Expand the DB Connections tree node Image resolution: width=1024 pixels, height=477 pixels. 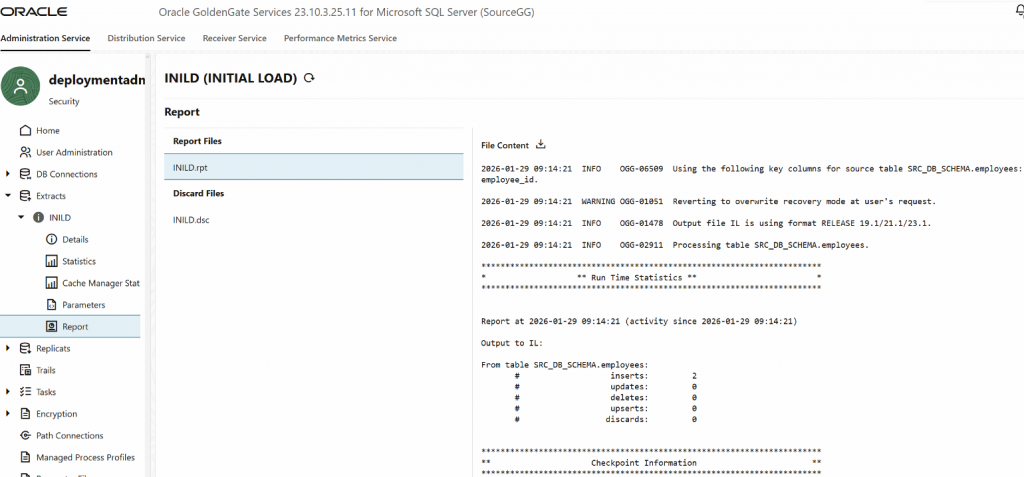tap(8, 174)
